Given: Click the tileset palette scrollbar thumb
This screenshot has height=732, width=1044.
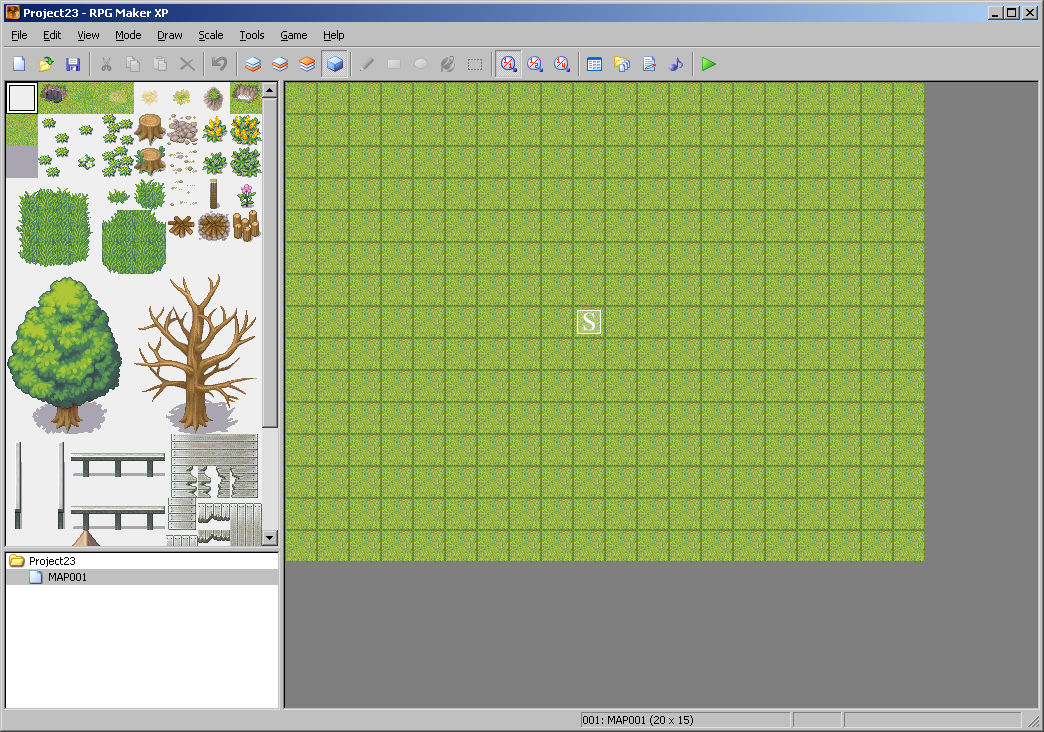Looking at the screenshot, I should (270, 263).
